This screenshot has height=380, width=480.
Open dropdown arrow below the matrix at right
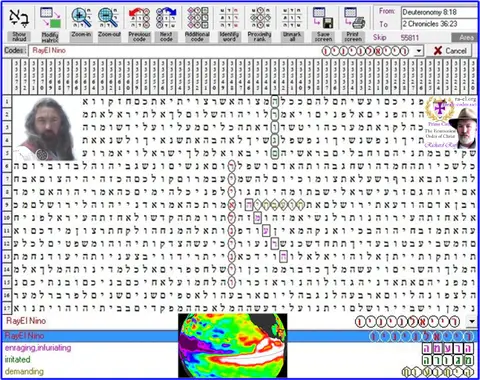tap(472, 321)
